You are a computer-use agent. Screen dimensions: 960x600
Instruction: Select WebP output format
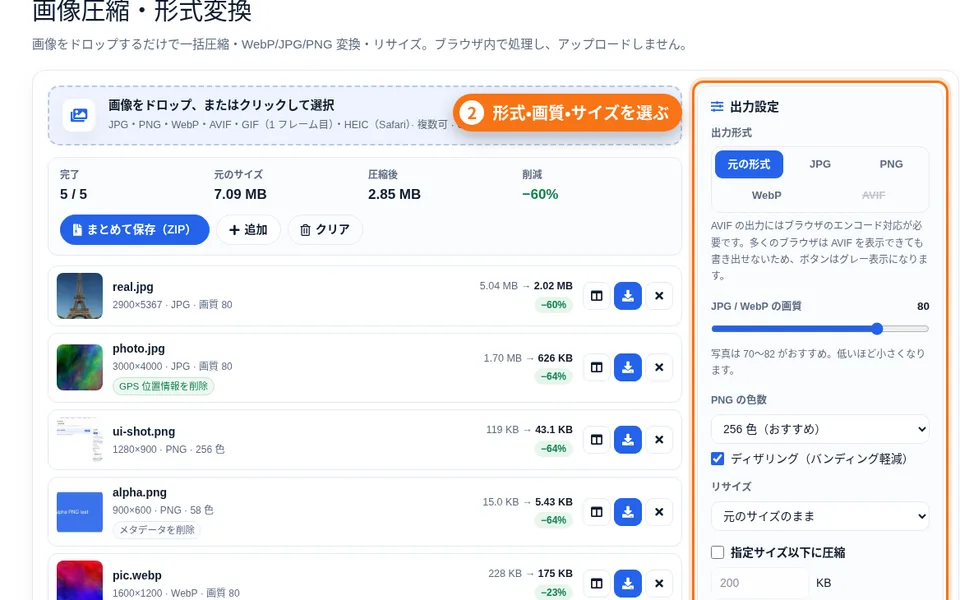(x=767, y=195)
